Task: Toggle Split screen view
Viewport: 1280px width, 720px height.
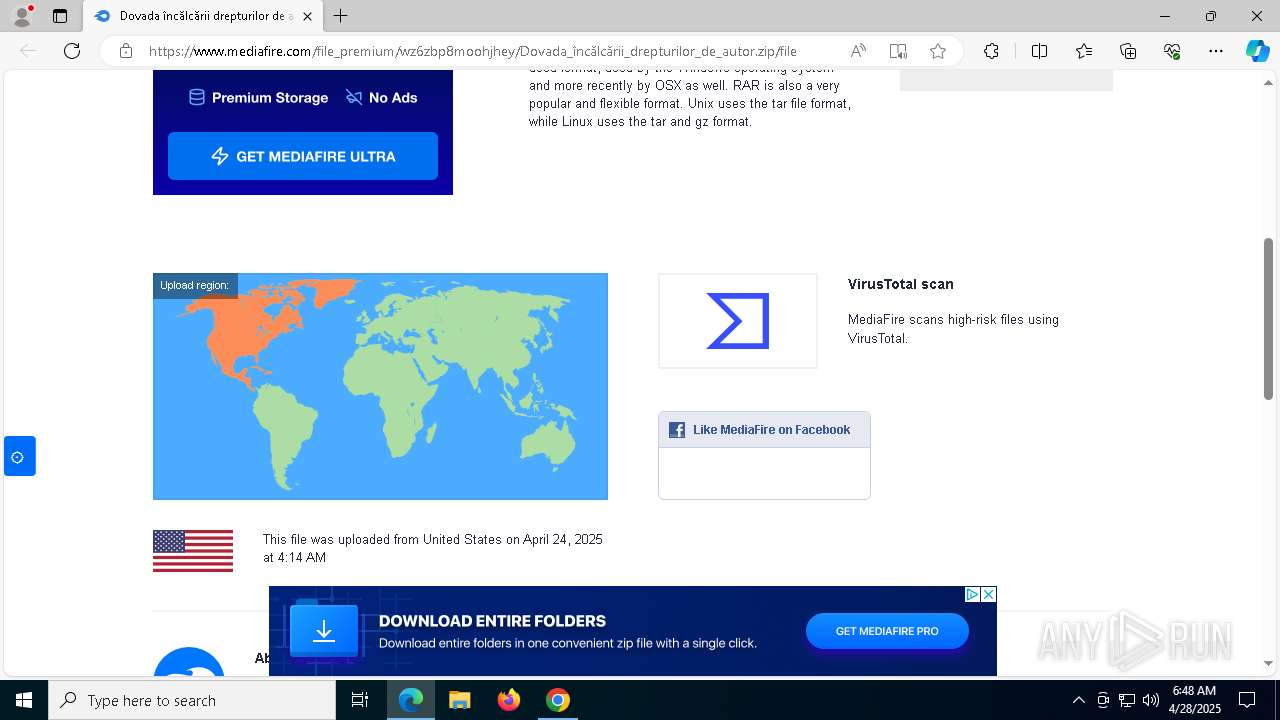Action: [1039, 51]
